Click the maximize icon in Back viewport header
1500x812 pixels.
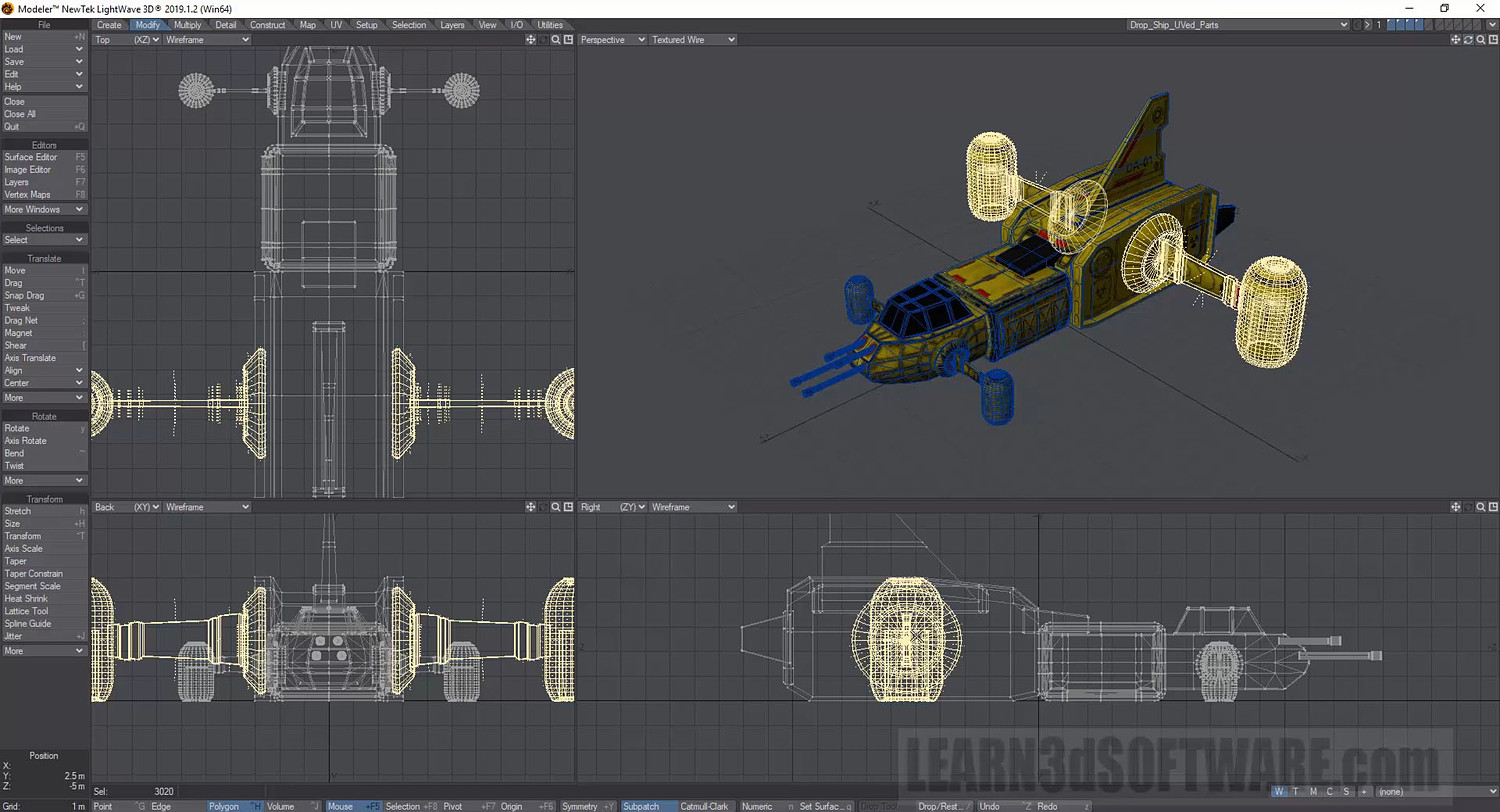[569, 507]
